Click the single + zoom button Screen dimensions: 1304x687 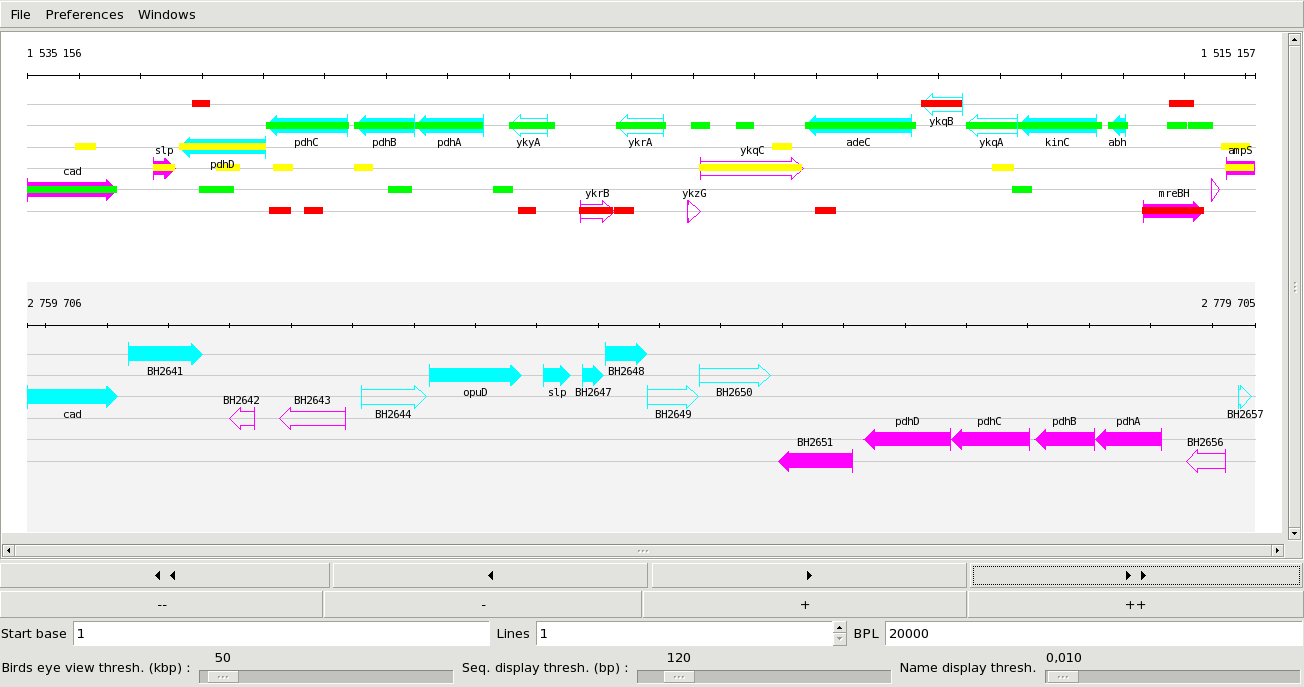pos(804,605)
